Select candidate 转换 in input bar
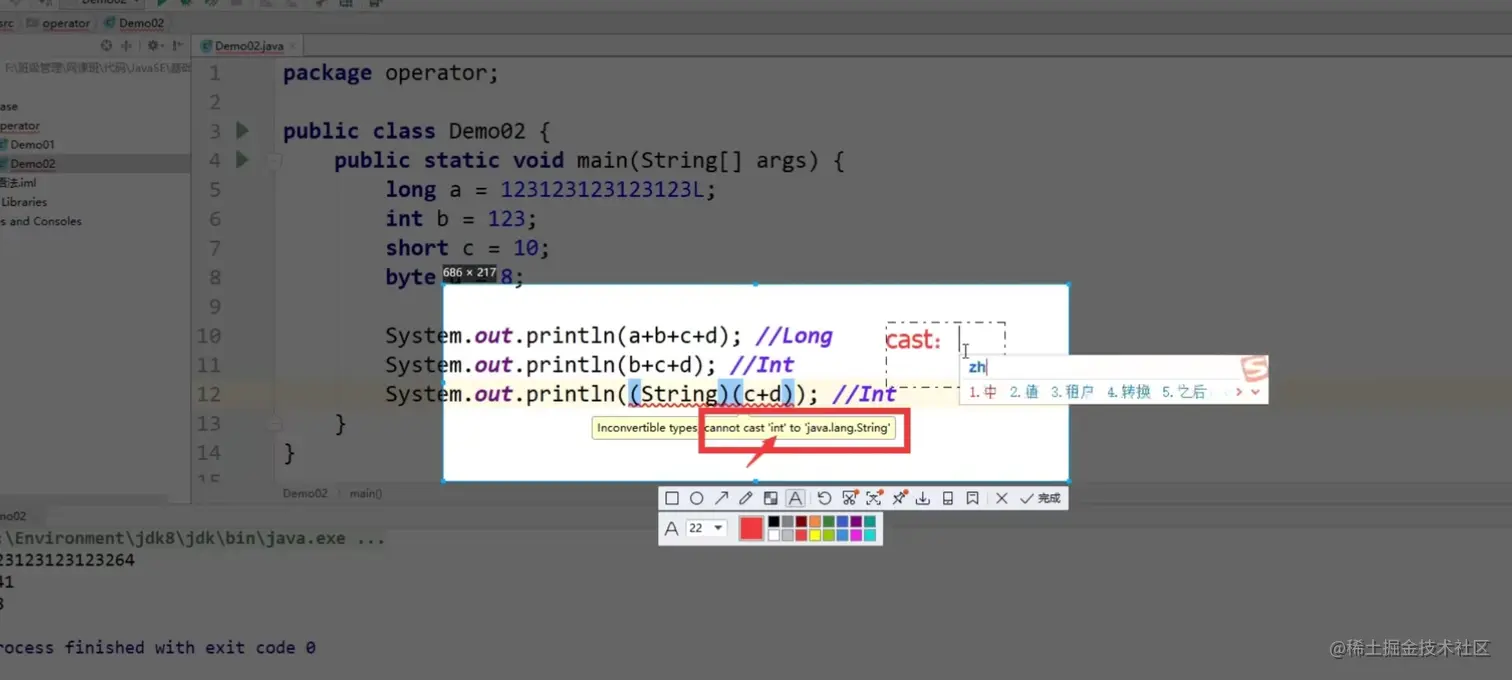 [x=1138, y=392]
